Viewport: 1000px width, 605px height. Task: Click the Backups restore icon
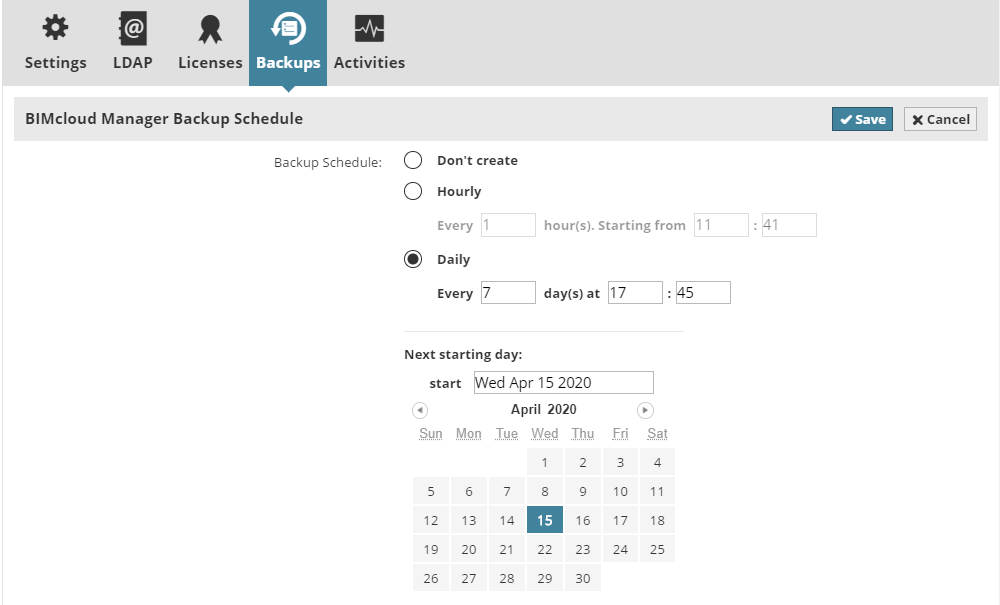[288, 29]
